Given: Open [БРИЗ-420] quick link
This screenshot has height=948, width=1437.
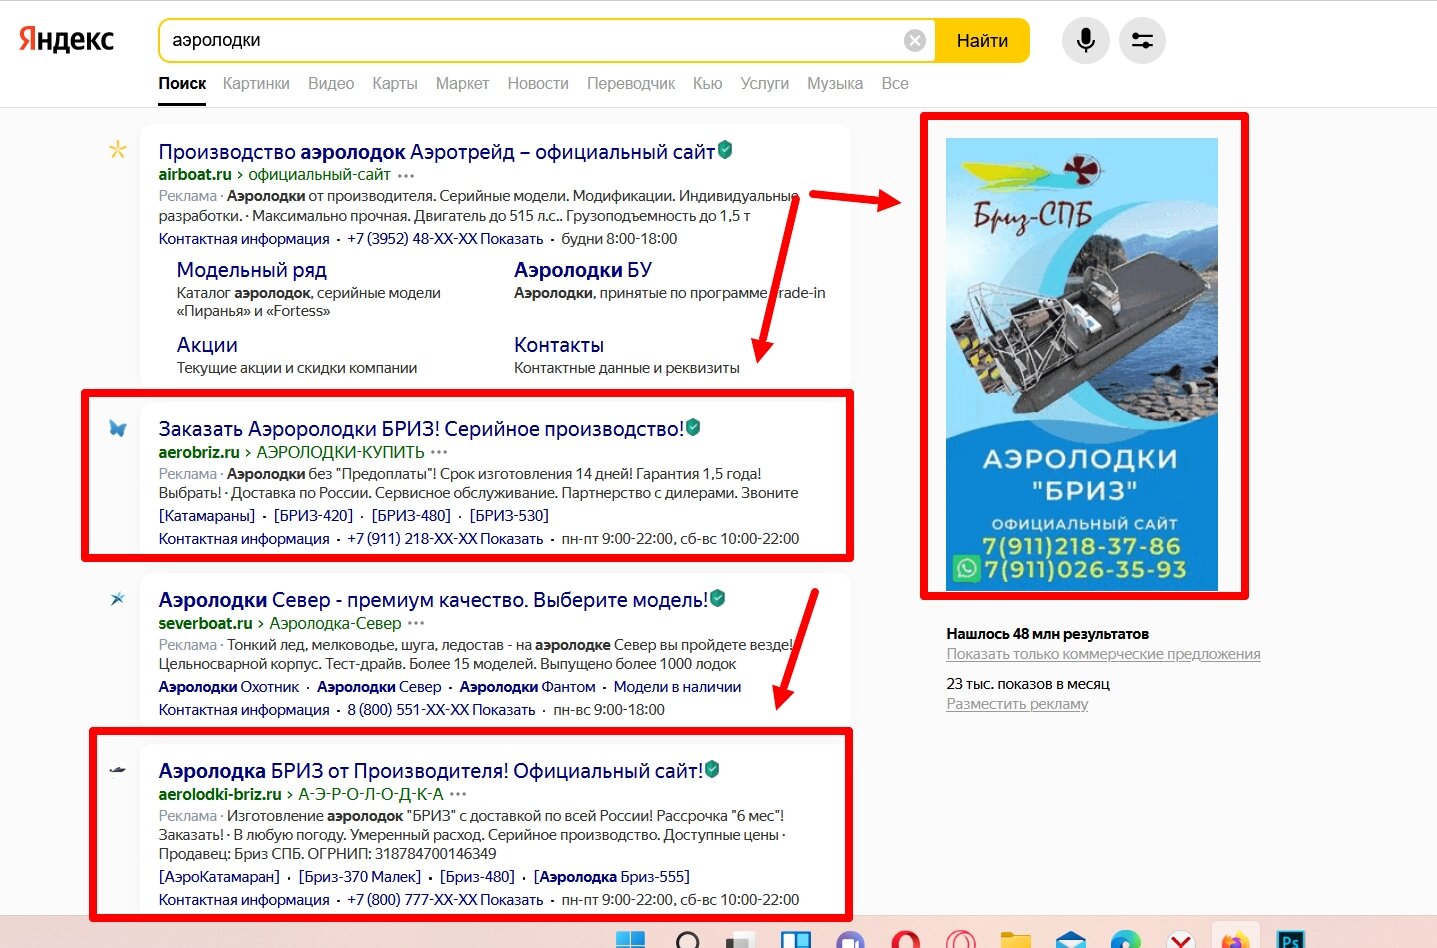Looking at the screenshot, I should (x=314, y=516).
